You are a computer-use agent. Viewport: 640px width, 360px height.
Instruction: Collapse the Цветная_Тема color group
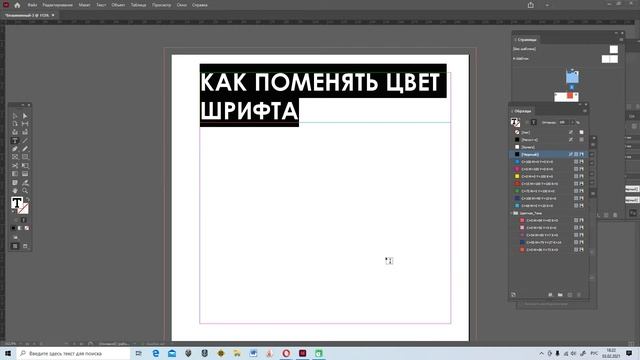[x=512, y=213]
